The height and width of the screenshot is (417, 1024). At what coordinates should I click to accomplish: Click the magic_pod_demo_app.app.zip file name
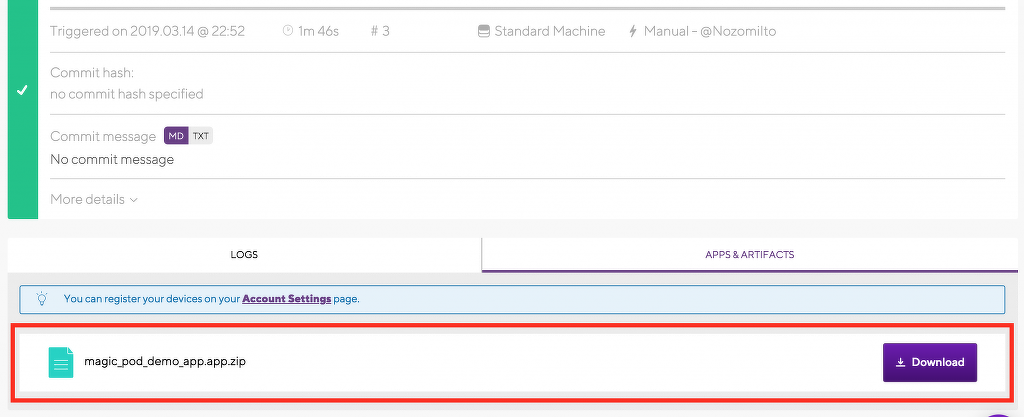[165, 361]
